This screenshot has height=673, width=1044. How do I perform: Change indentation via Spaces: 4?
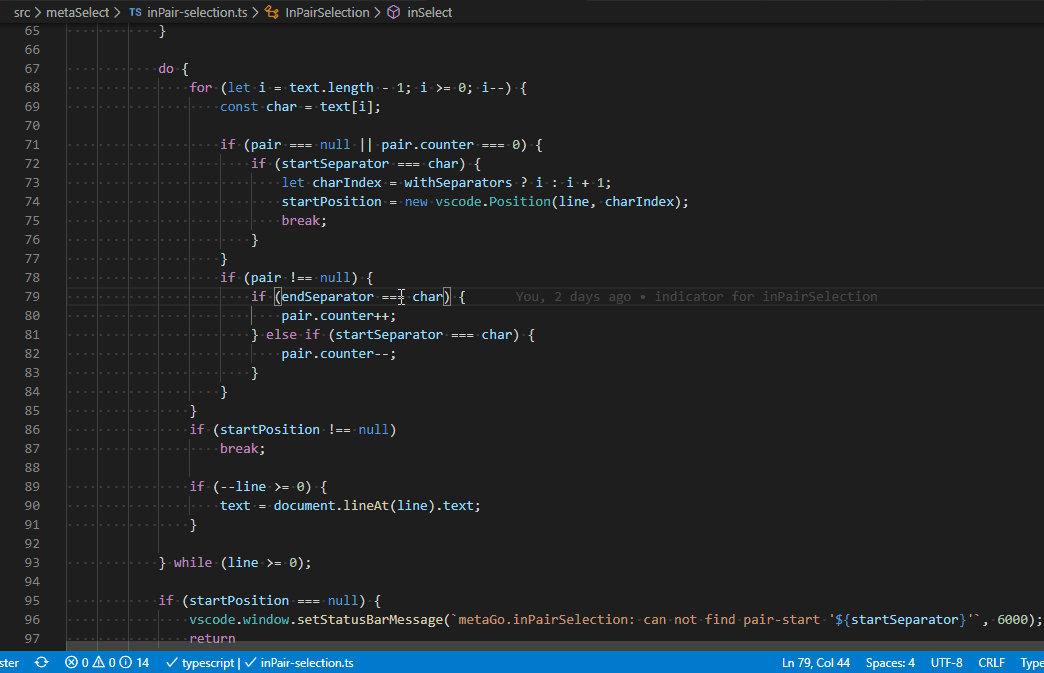tap(890, 662)
